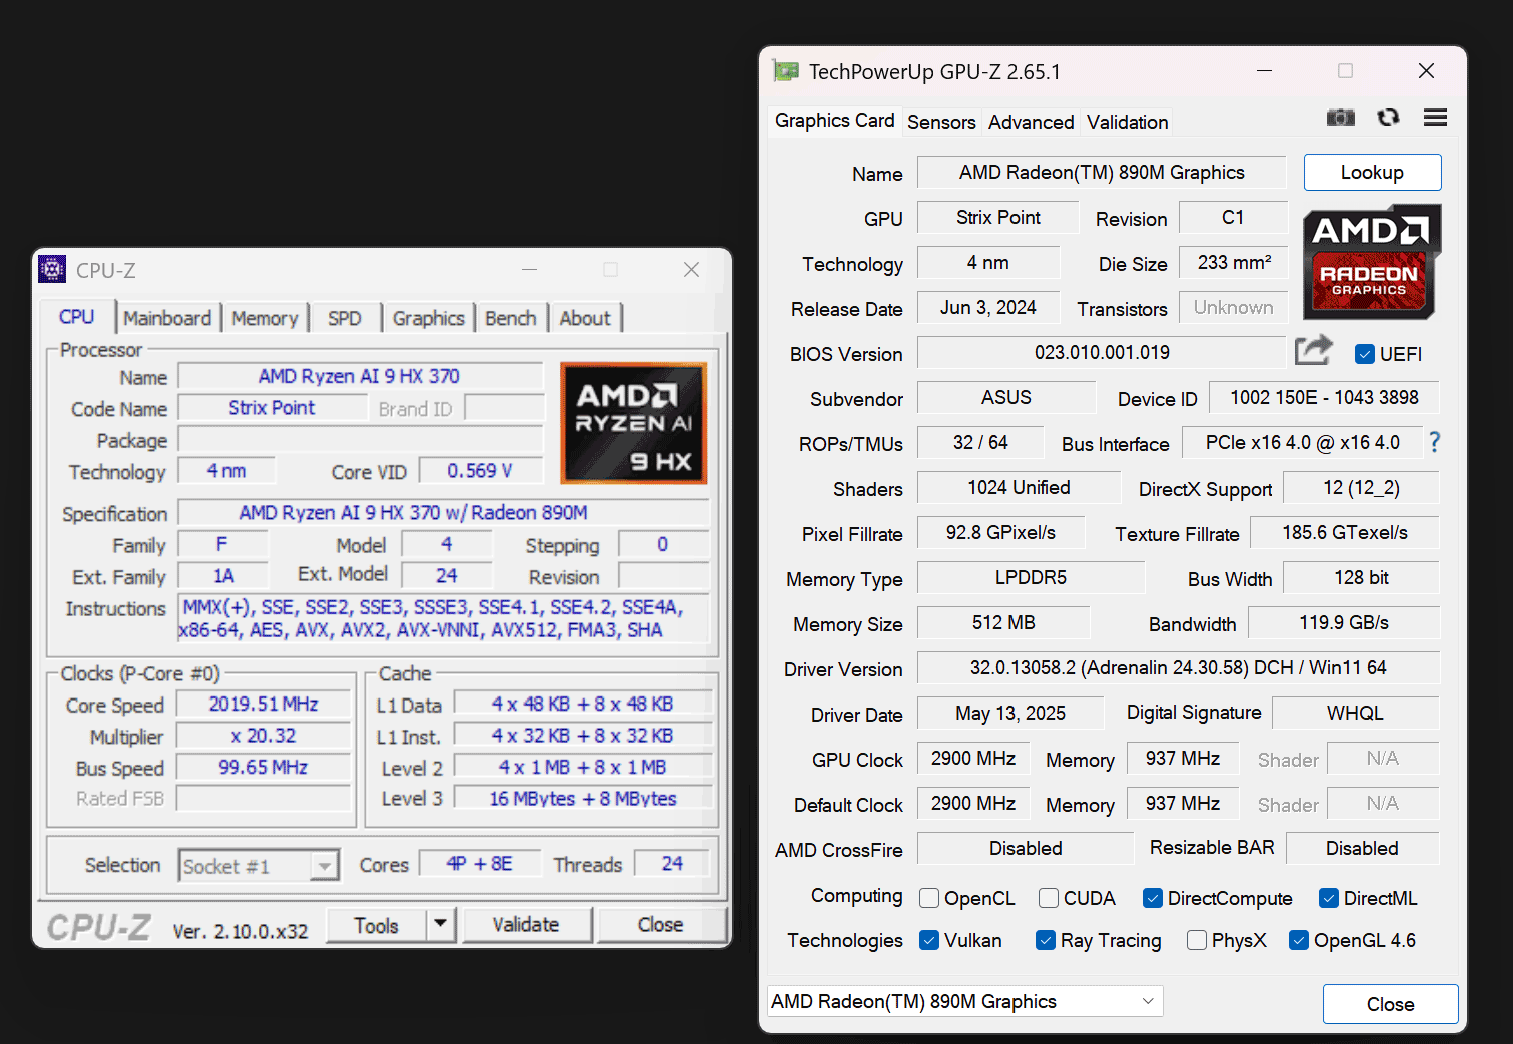Image resolution: width=1513 pixels, height=1044 pixels.
Task: Toggle the DirectML checkbox
Action: 1329,898
